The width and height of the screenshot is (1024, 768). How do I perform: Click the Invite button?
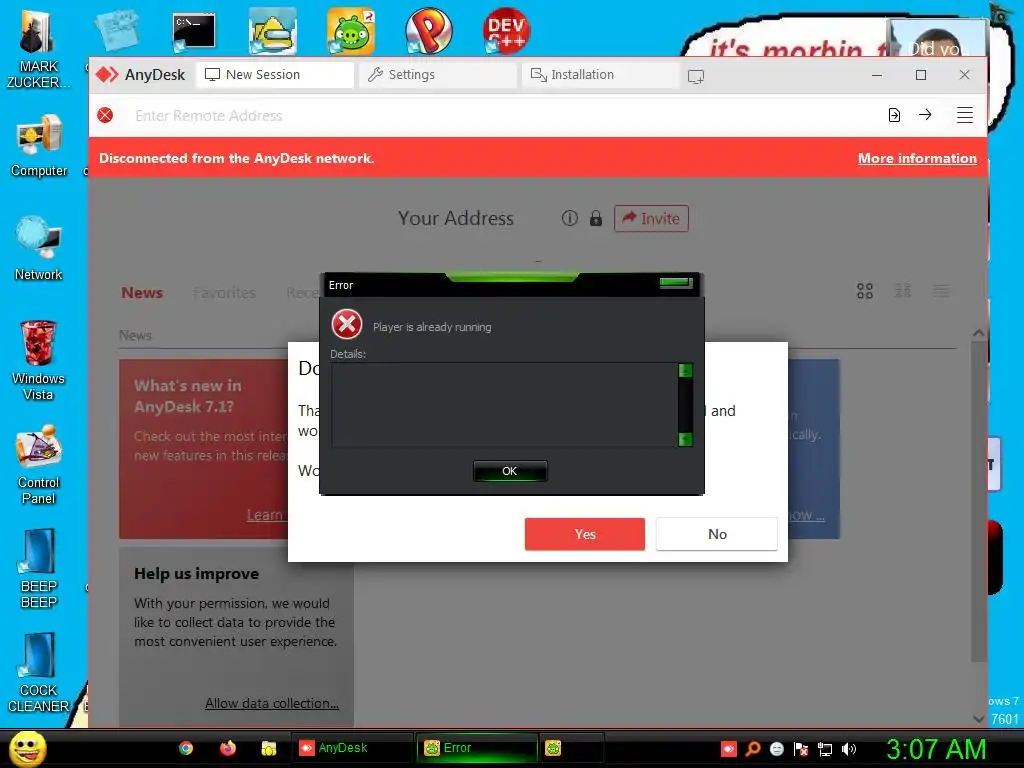pyautogui.click(x=651, y=218)
